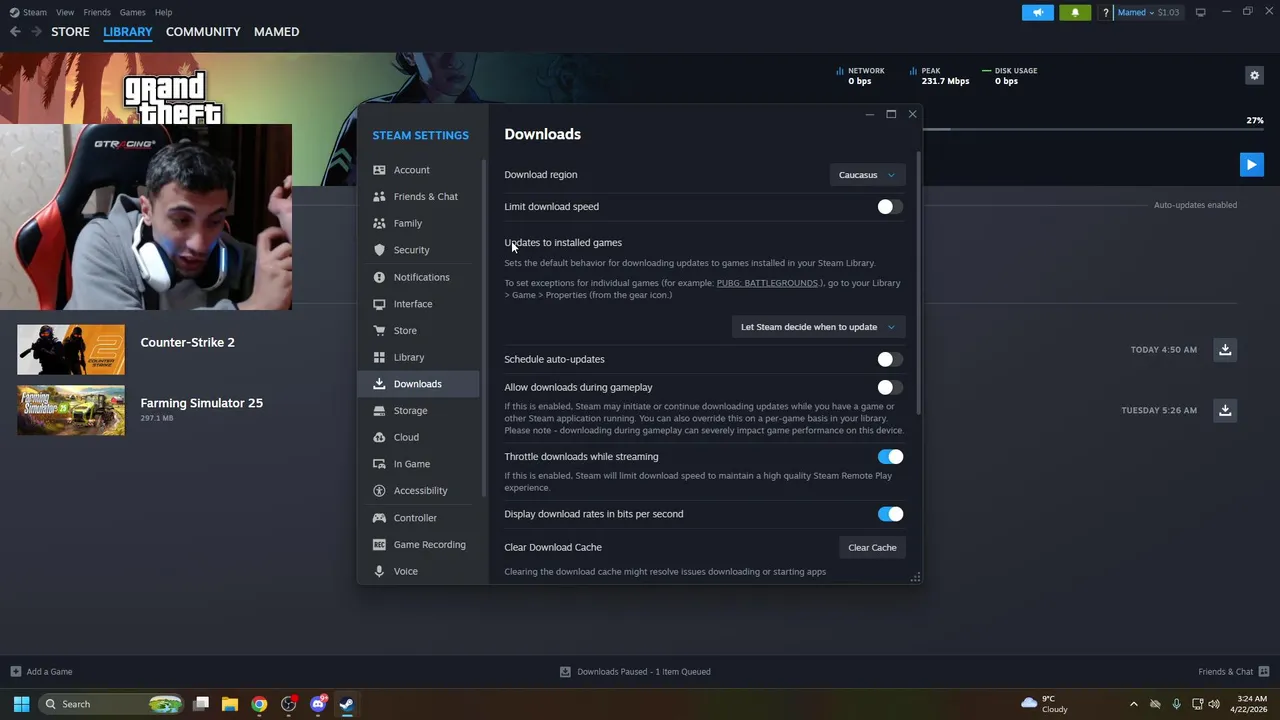Show hidden system tray icons
Viewport: 1280px width, 720px height.
[1133, 704]
